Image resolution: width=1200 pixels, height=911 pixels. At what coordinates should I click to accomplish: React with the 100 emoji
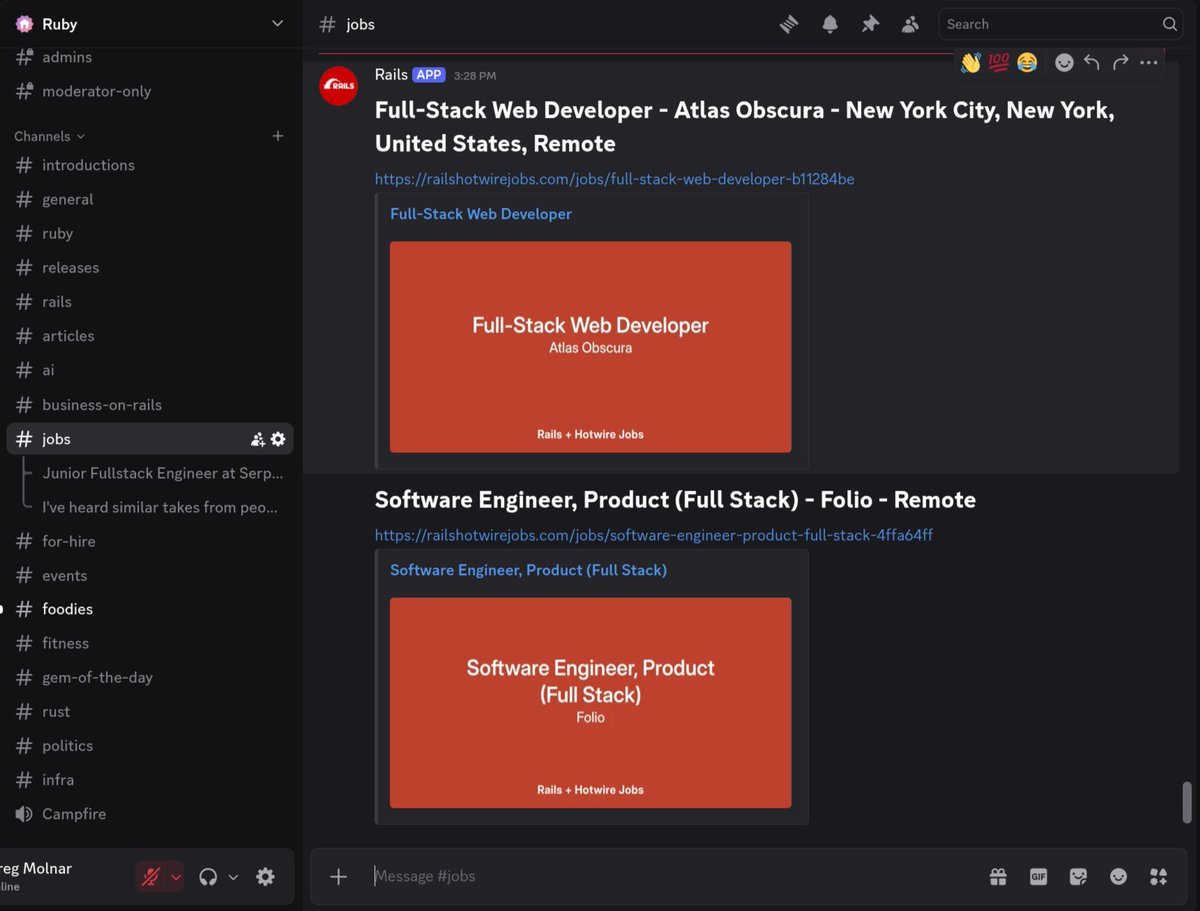tap(999, 62)
